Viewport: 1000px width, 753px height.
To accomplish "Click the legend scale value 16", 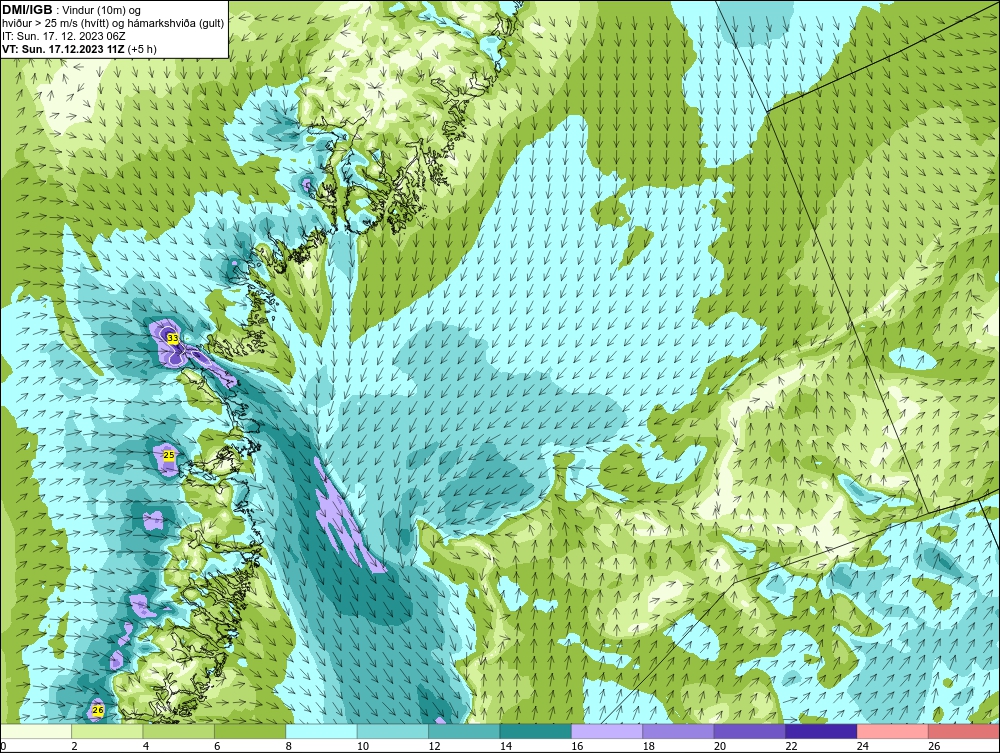I will (577, 746).
